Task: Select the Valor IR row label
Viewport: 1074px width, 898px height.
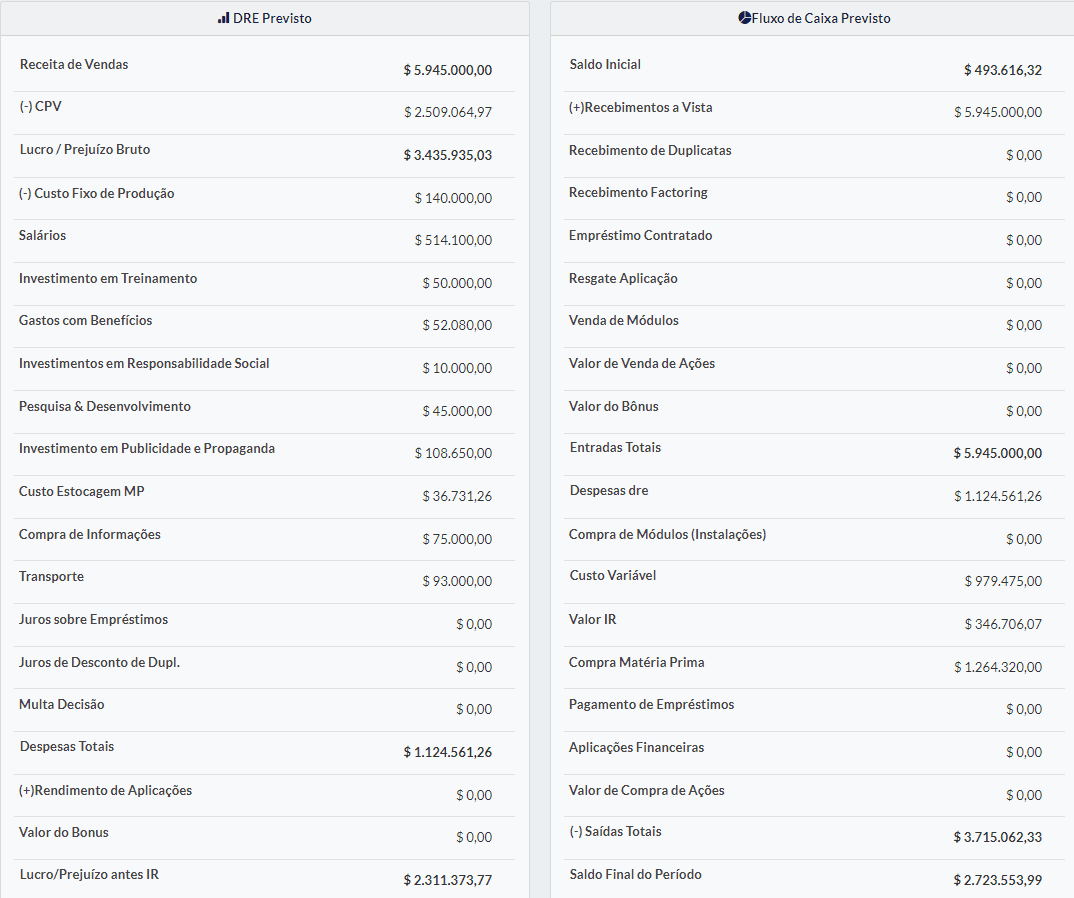Action: coord(593,620)
